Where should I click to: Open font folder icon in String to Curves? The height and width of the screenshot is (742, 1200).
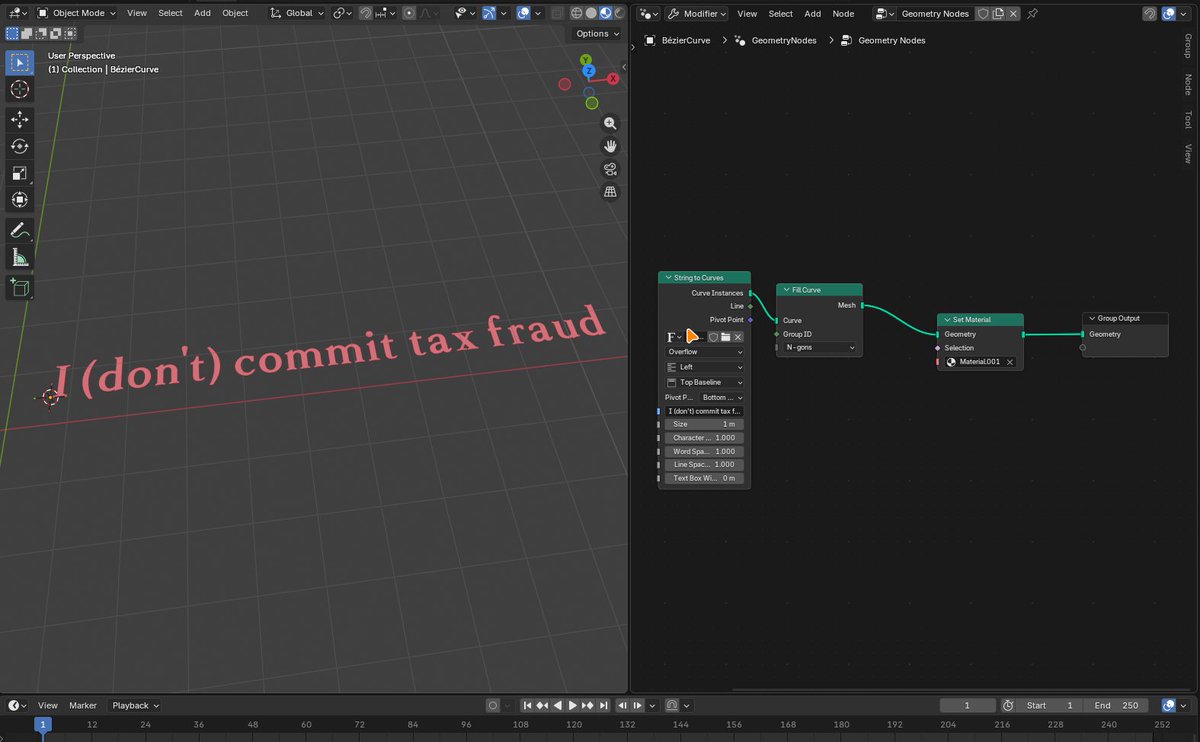click(726, 337)
